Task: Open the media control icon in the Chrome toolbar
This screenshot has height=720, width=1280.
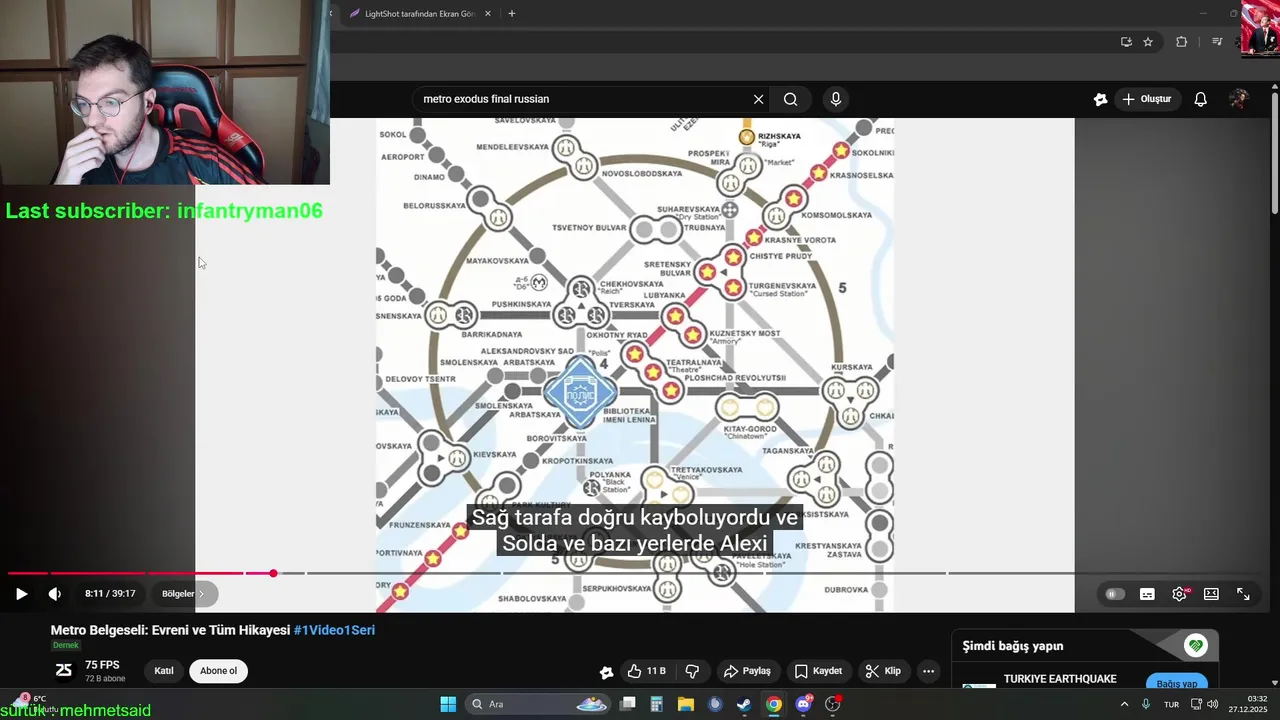Action: 1217,42
